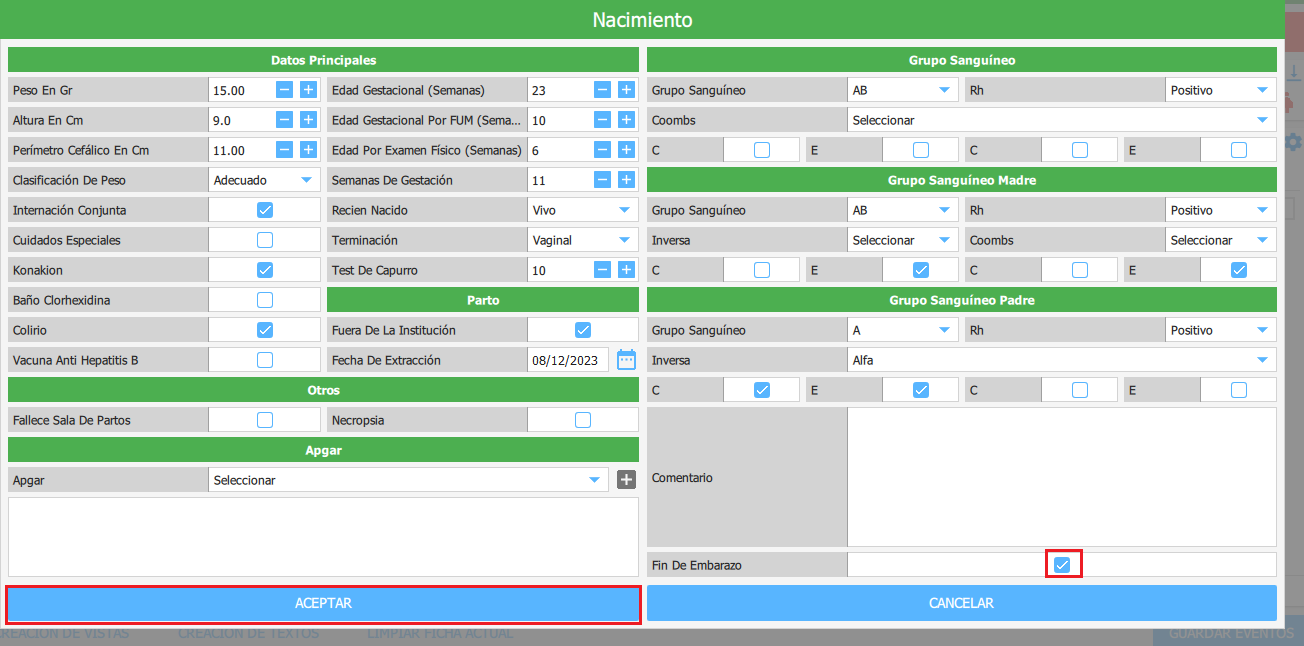Click Test De Capurro label

pos(374,270)
